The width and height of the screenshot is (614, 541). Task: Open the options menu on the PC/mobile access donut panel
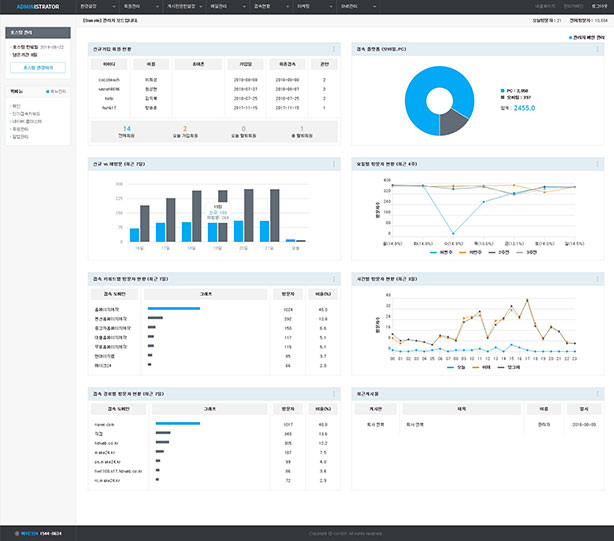(x=599, y=49)
